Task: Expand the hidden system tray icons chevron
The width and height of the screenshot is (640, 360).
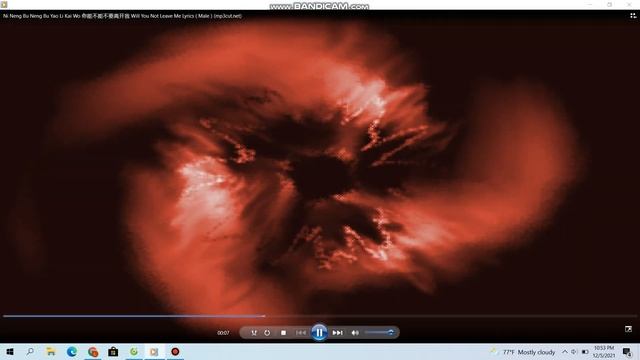Action: click(565, 352)
